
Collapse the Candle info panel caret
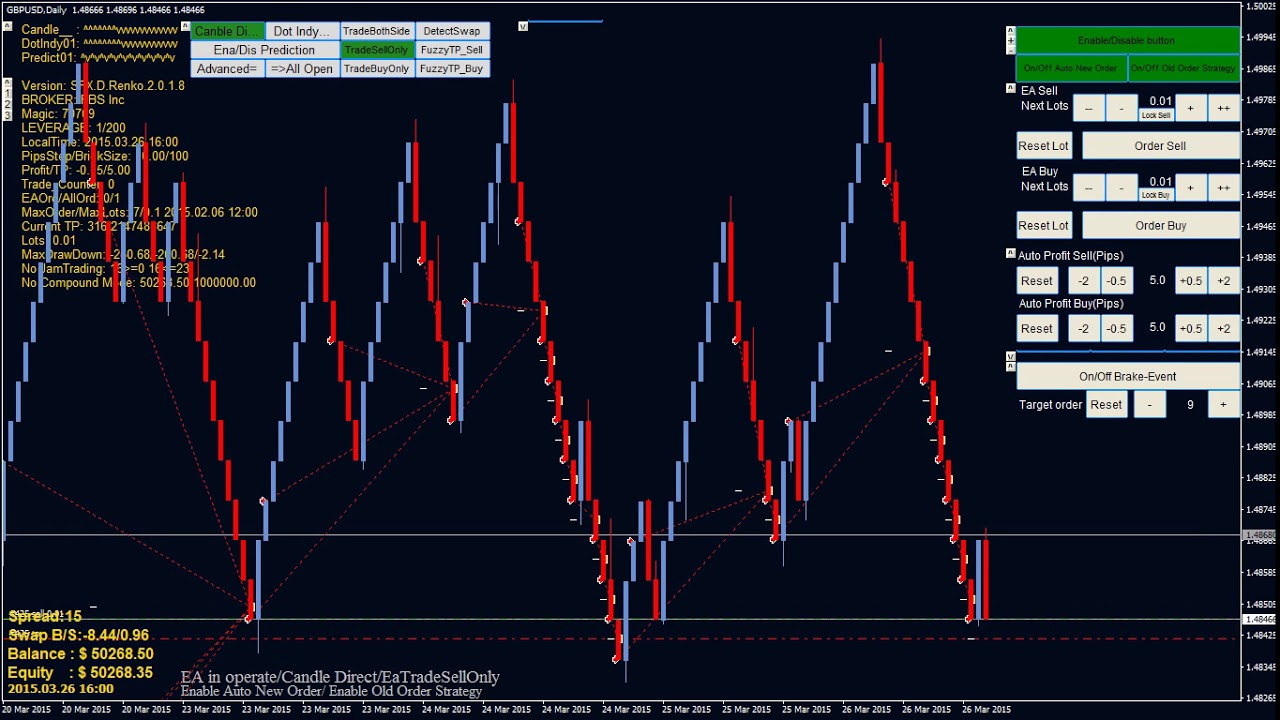pos(8,28)
